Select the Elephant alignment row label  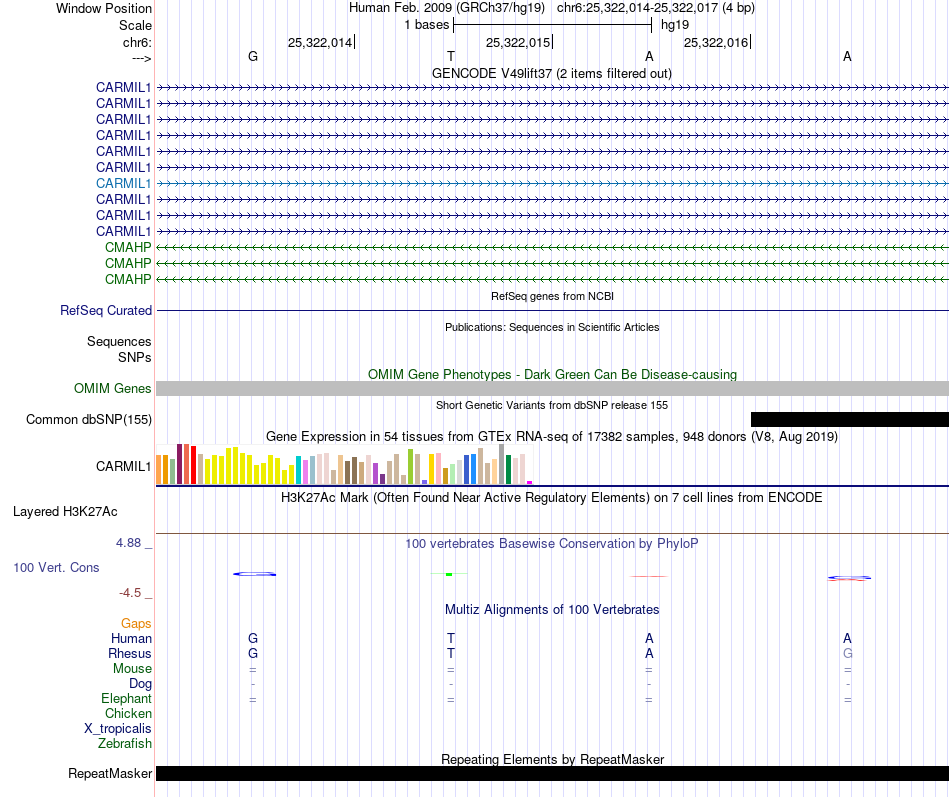click(126, 698)
